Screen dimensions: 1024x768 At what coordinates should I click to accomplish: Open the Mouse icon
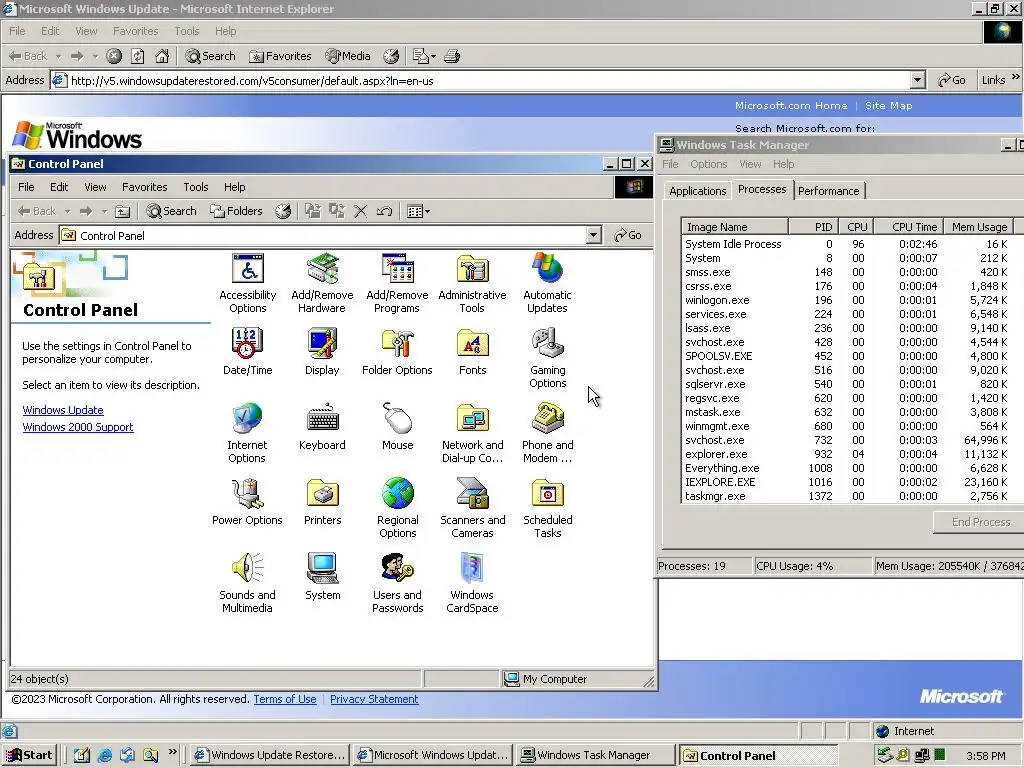(397, 427)
